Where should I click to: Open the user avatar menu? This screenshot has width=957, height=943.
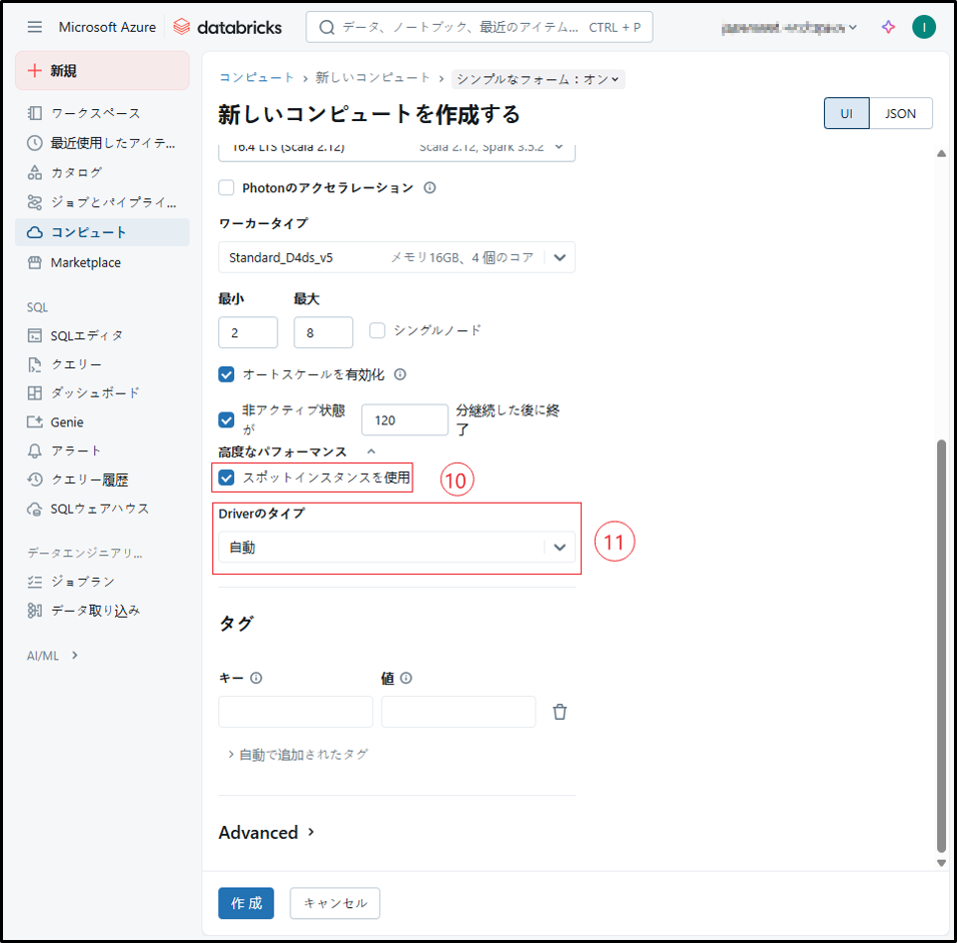point(923,27)
